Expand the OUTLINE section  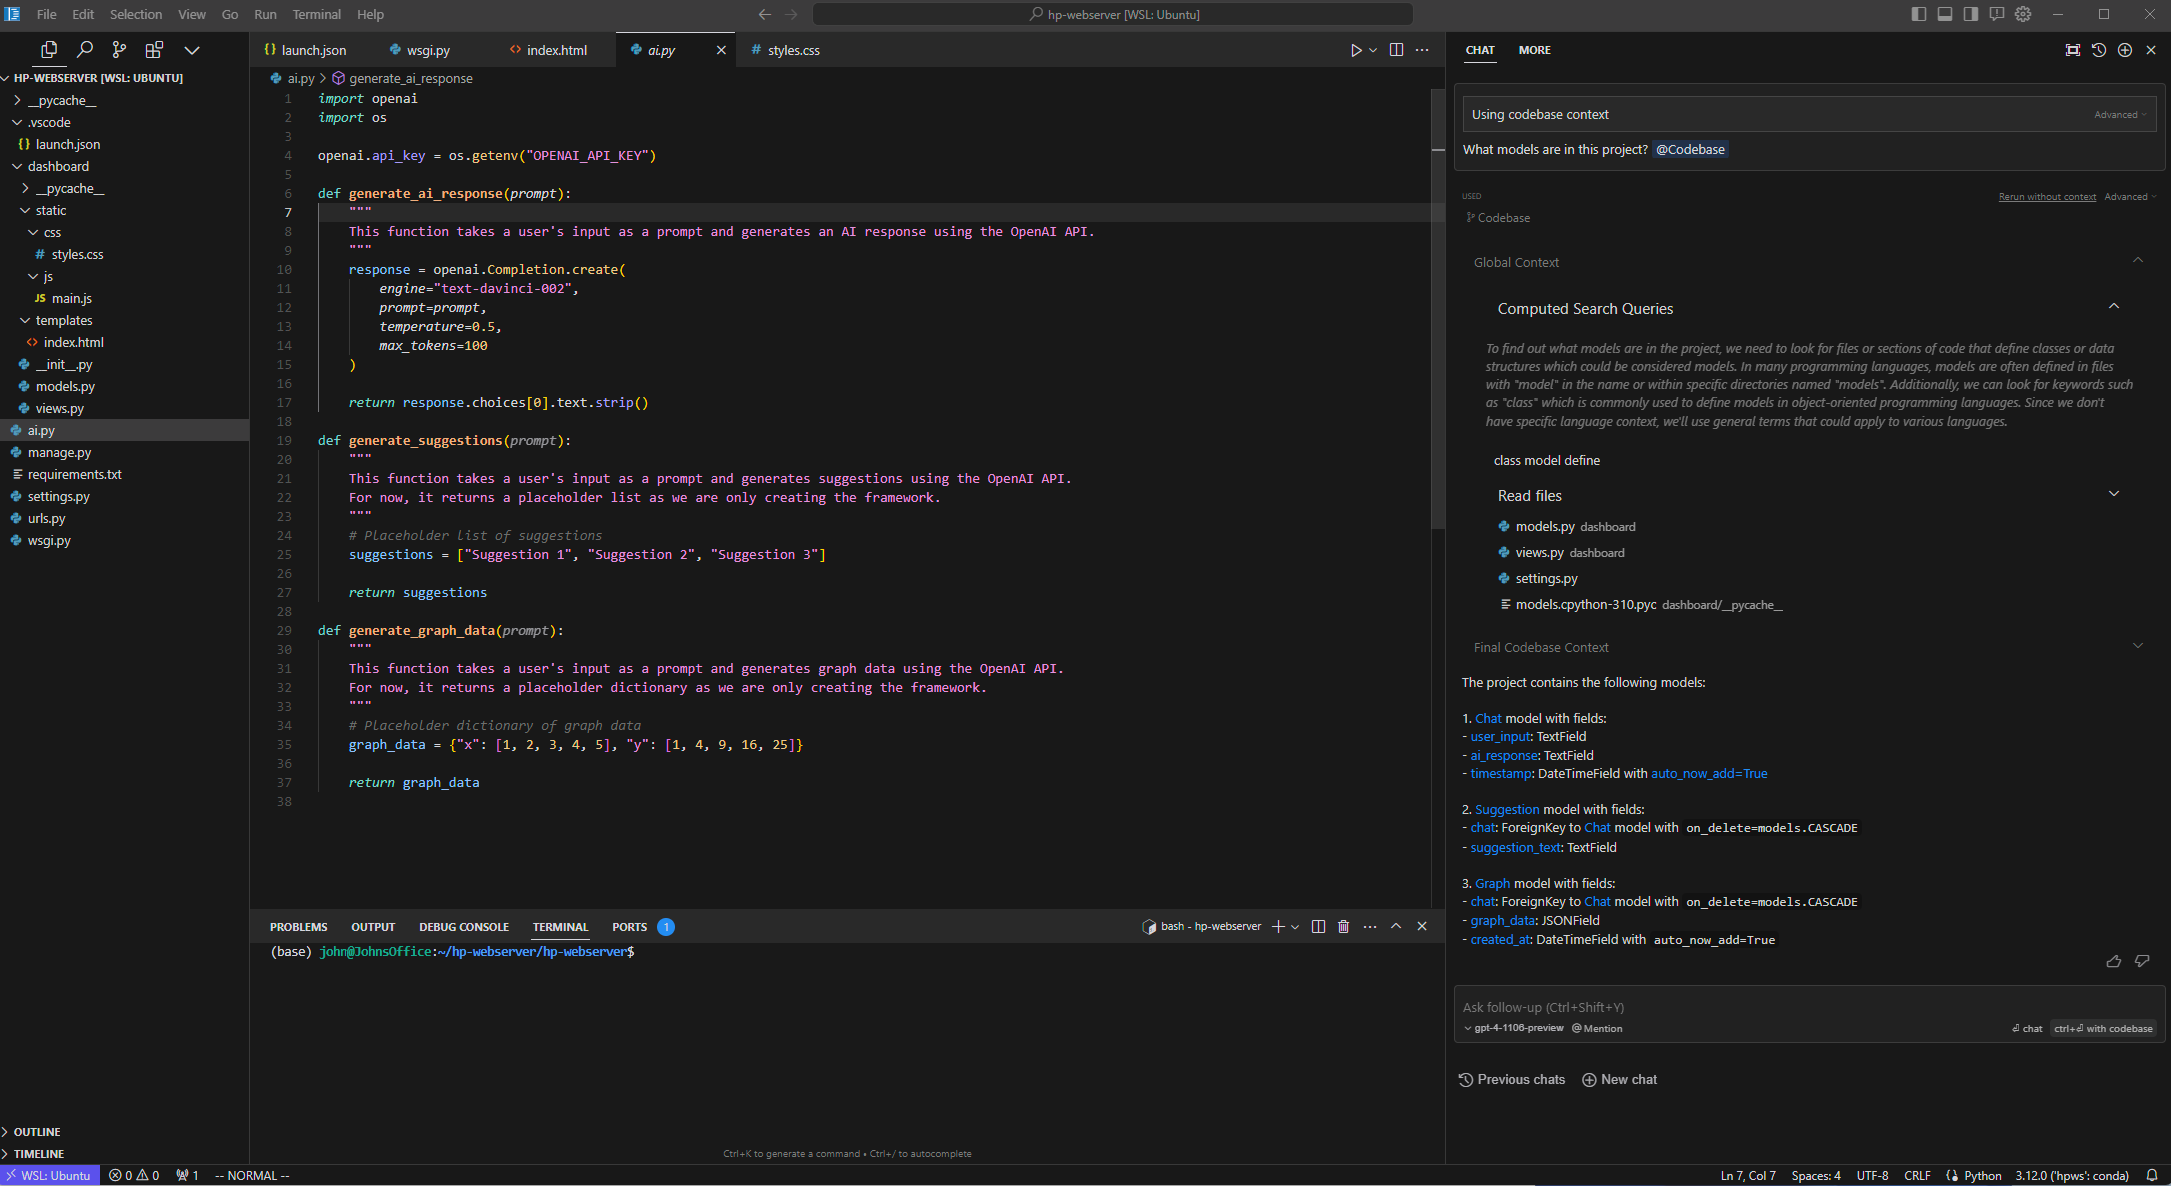click(37, 1132)
